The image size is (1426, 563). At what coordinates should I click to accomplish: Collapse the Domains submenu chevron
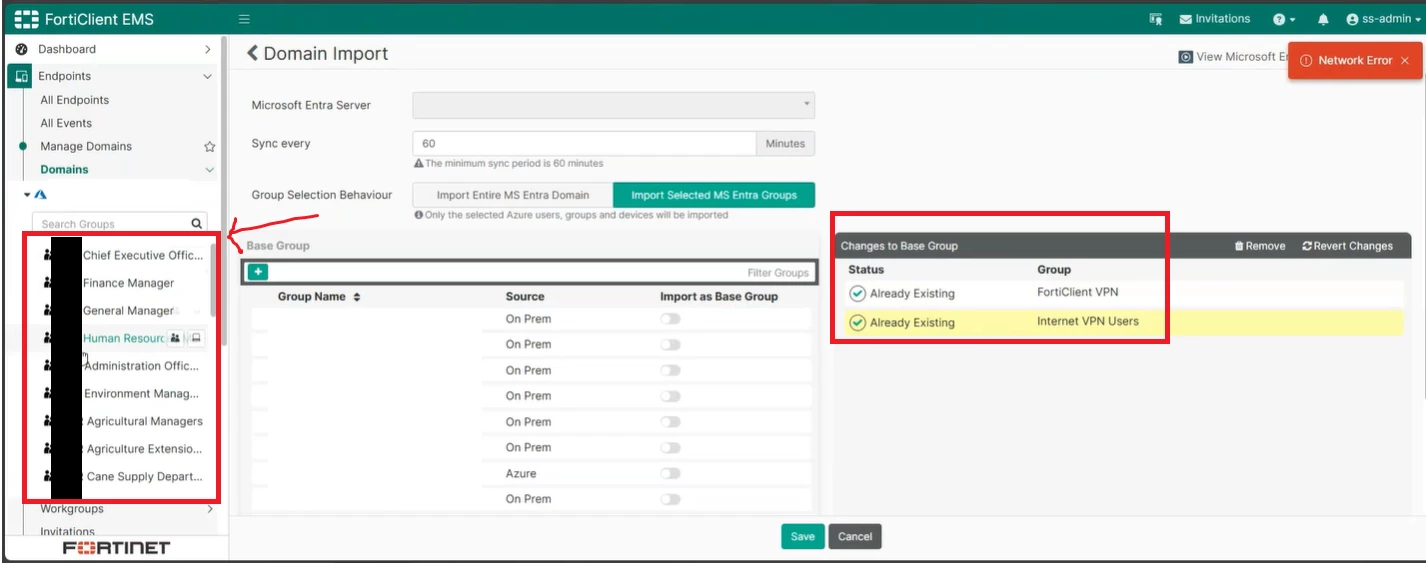click(209, 170)
